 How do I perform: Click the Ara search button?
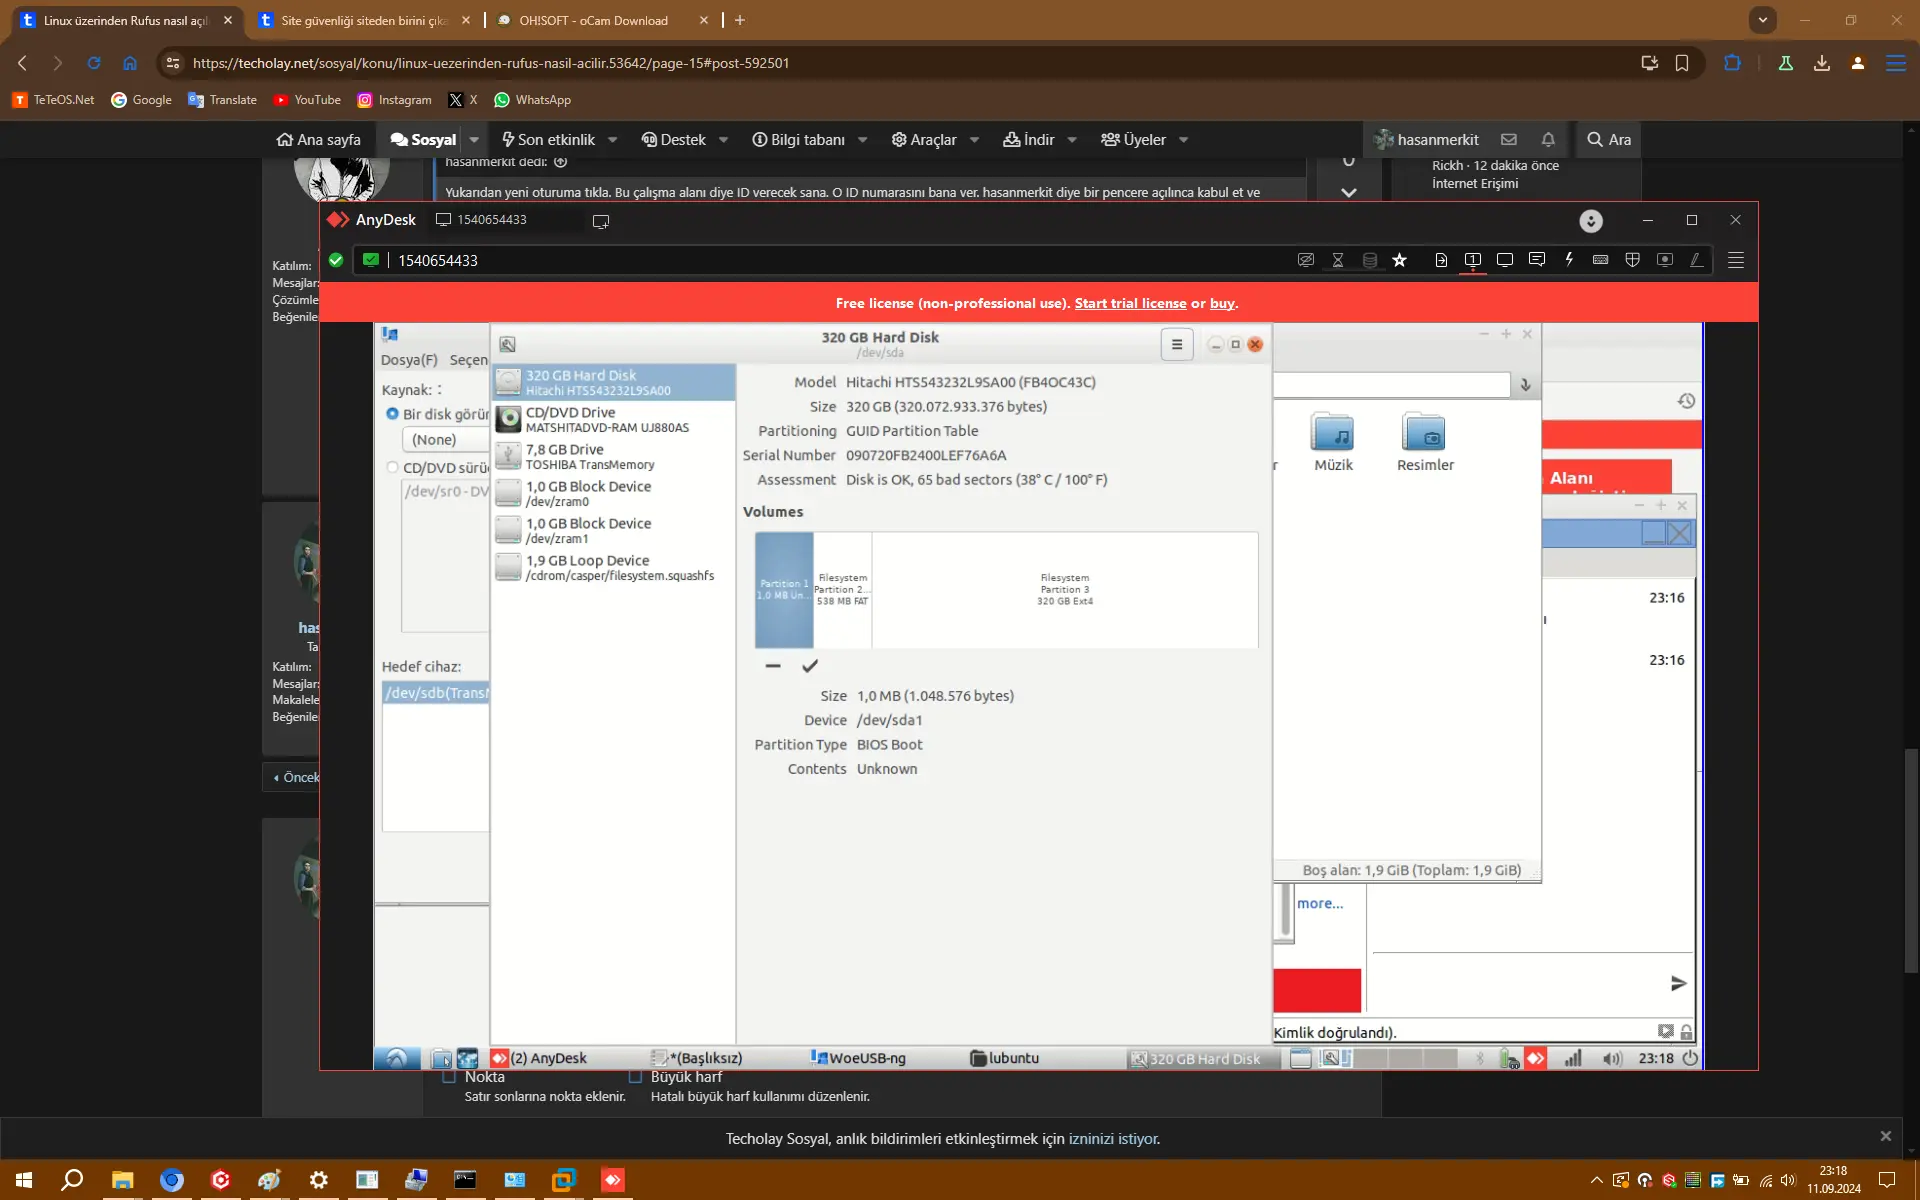[1609, 140]
